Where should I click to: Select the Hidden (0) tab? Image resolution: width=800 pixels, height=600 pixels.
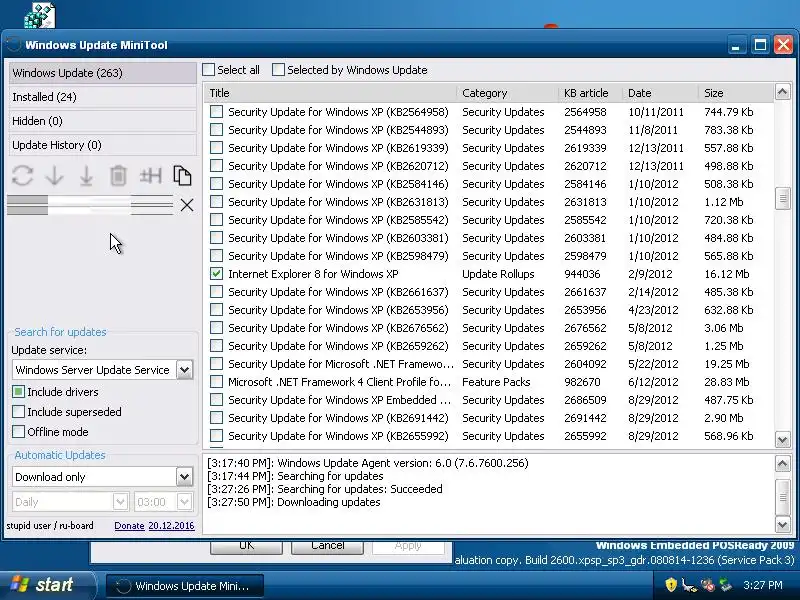pos(103,121)
